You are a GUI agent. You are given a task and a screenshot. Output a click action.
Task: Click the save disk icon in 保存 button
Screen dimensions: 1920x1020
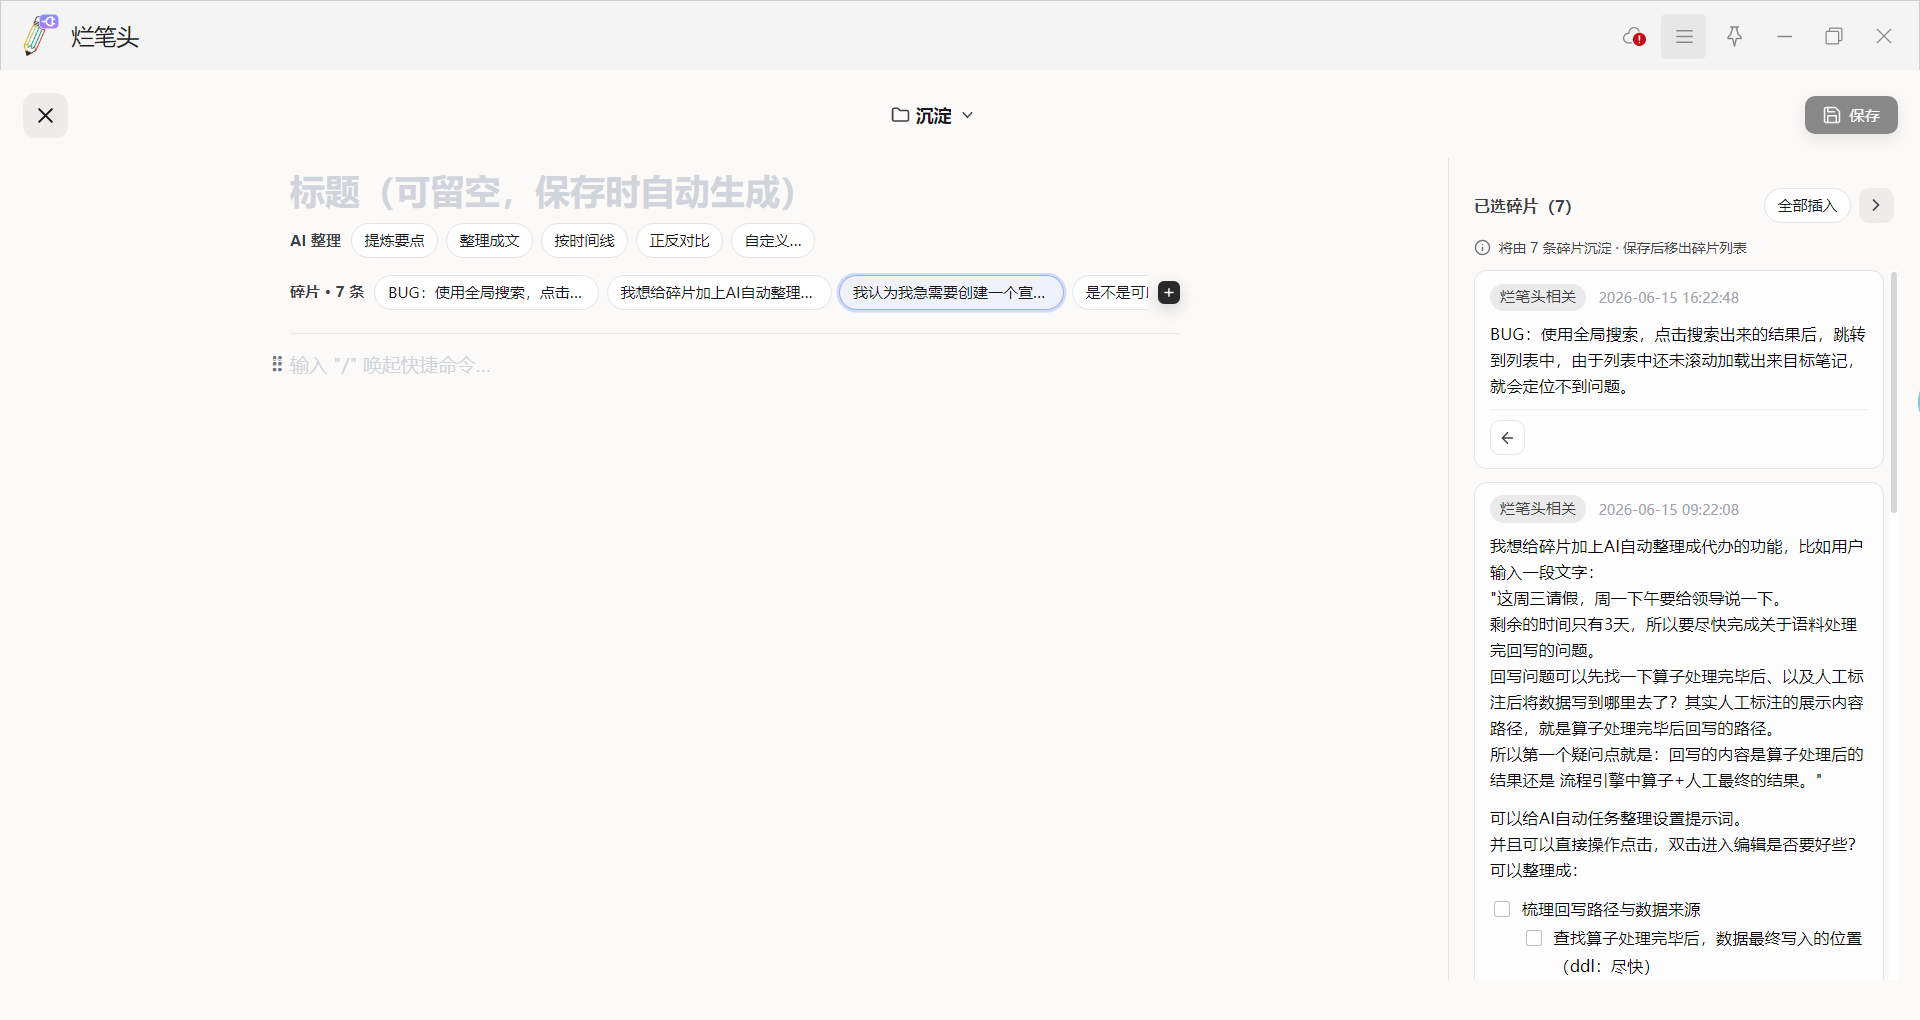(1832, 115)
